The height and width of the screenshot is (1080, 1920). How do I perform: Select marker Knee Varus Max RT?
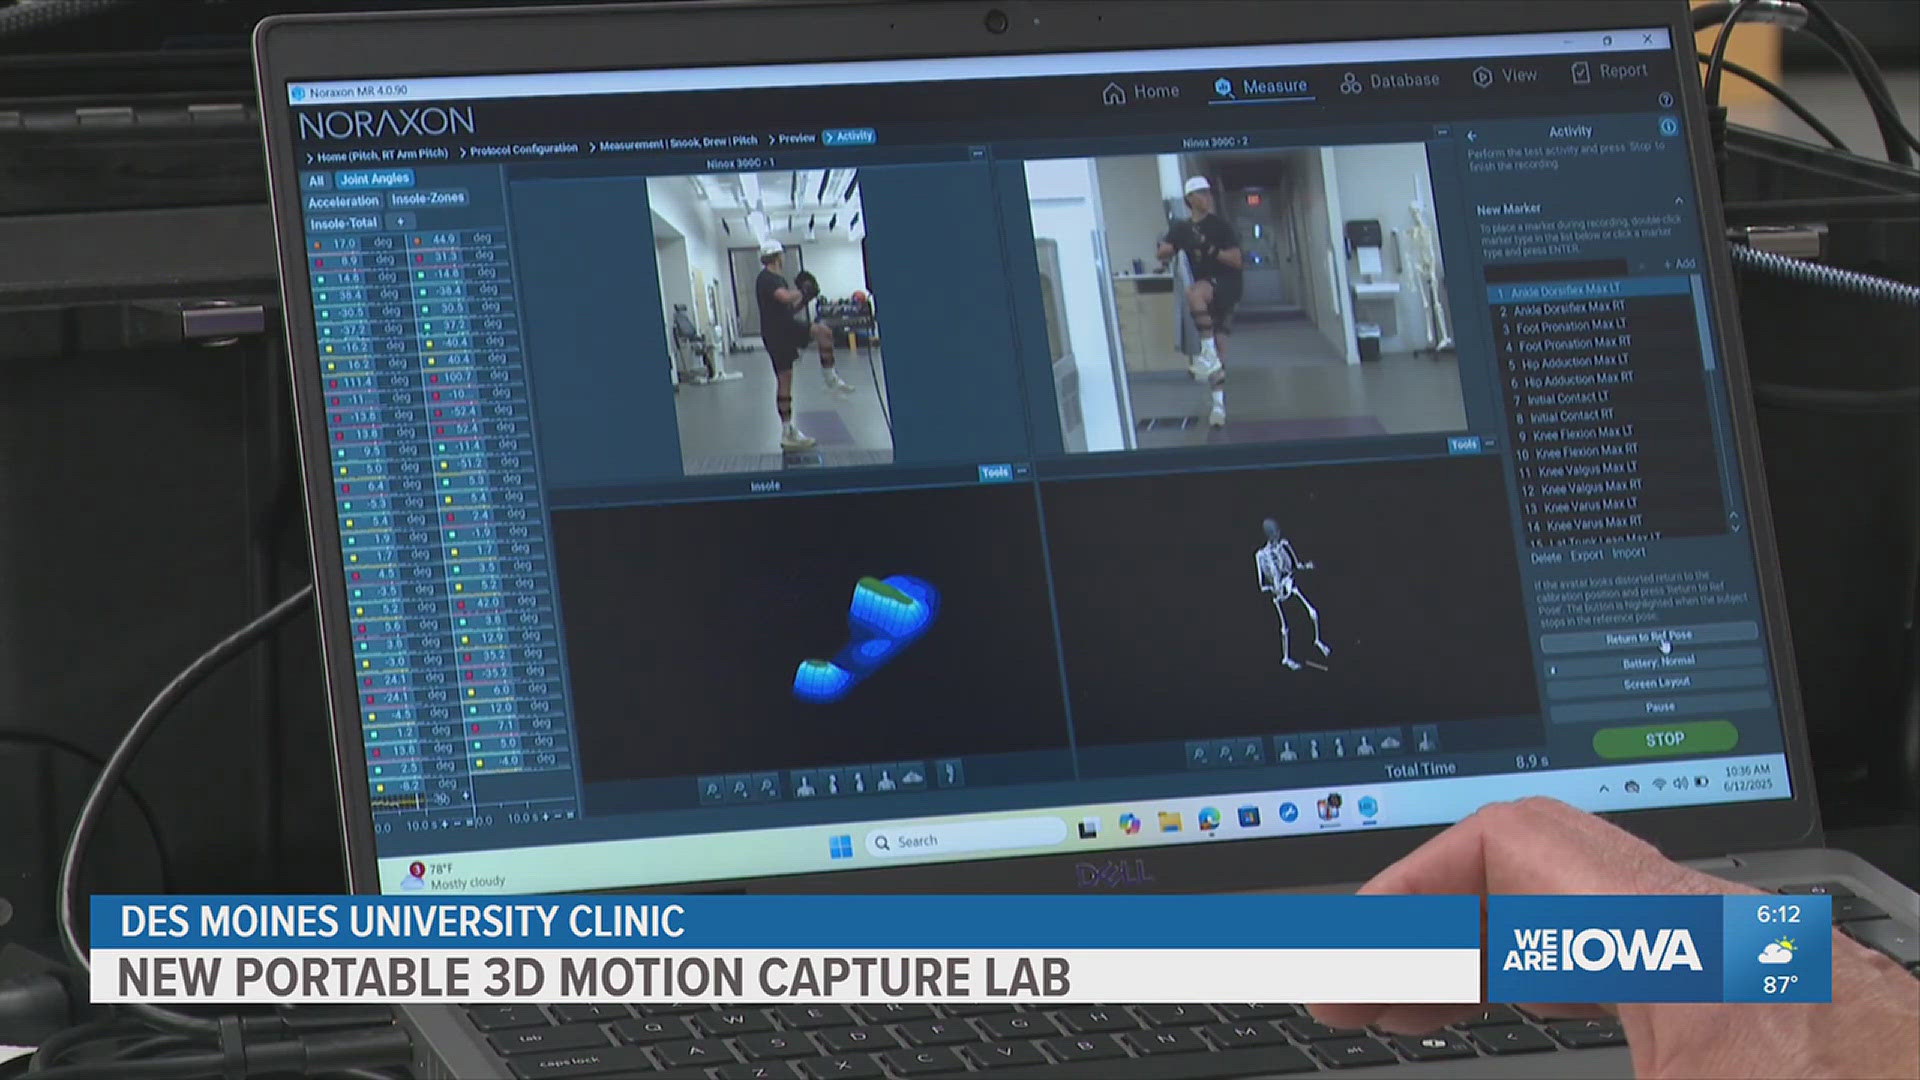pyautogui.click(x=1584, y=524)
